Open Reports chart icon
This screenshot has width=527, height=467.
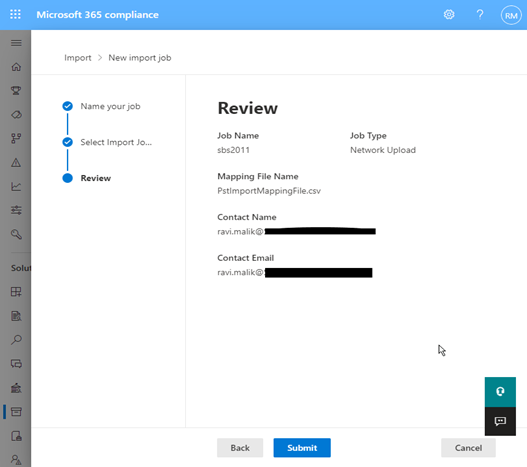(x=16, y=186)
